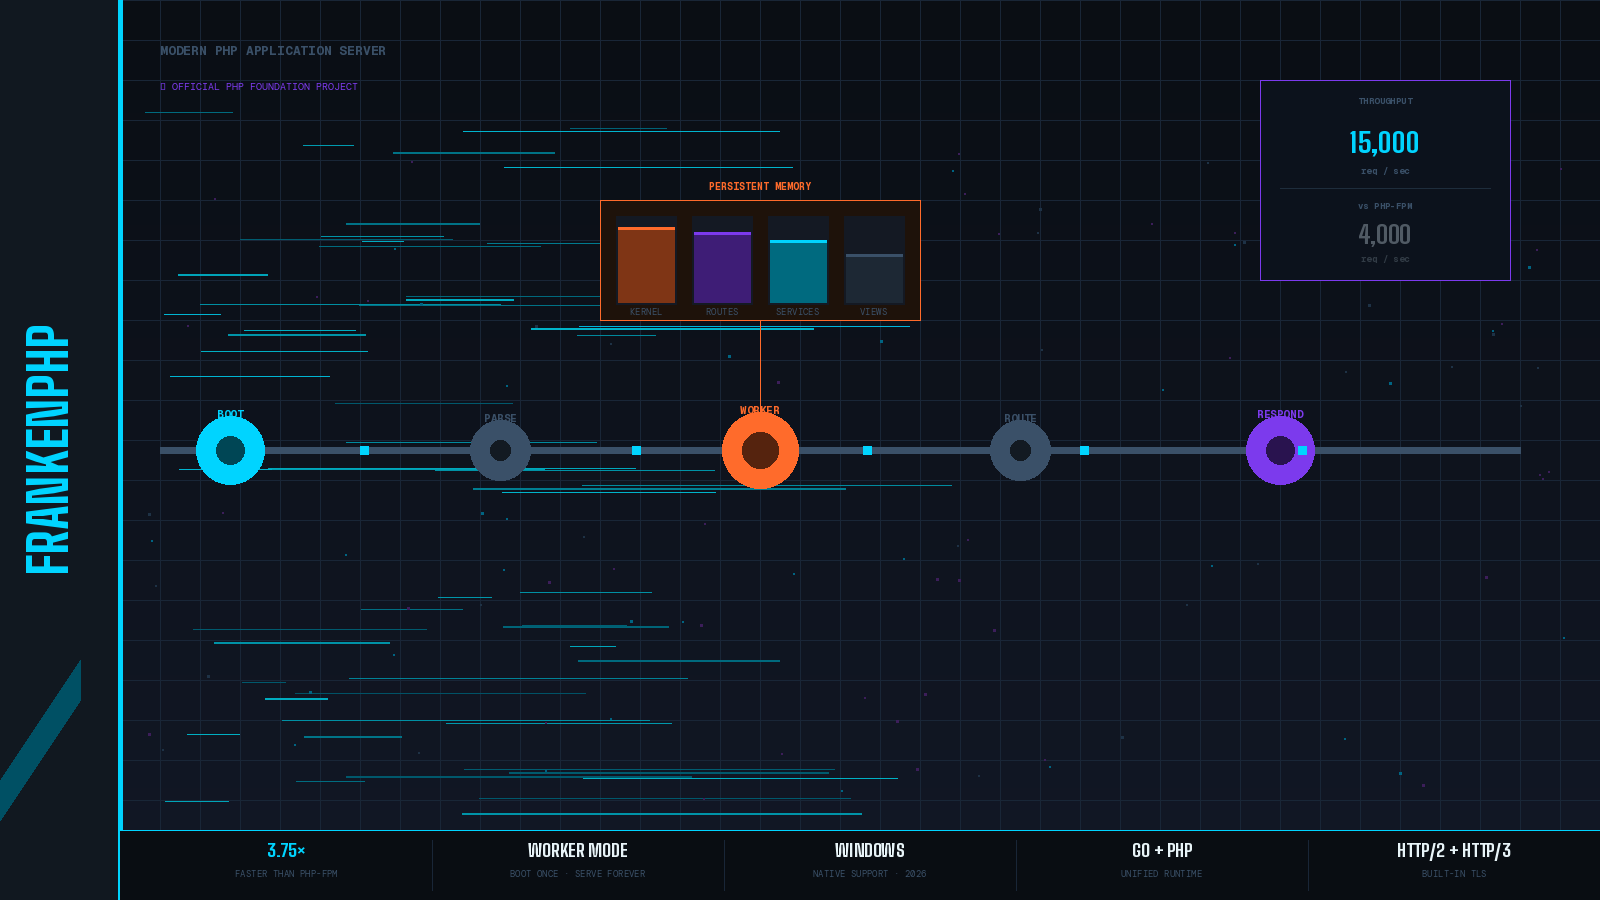The image size is (1600, 900).
Task: Click the SERVICES label under the bar
Action: pos(798,312)
